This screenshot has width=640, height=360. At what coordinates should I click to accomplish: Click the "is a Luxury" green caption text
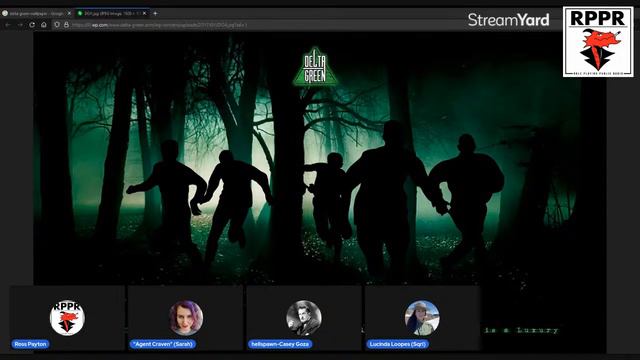[x=521, y=330]
